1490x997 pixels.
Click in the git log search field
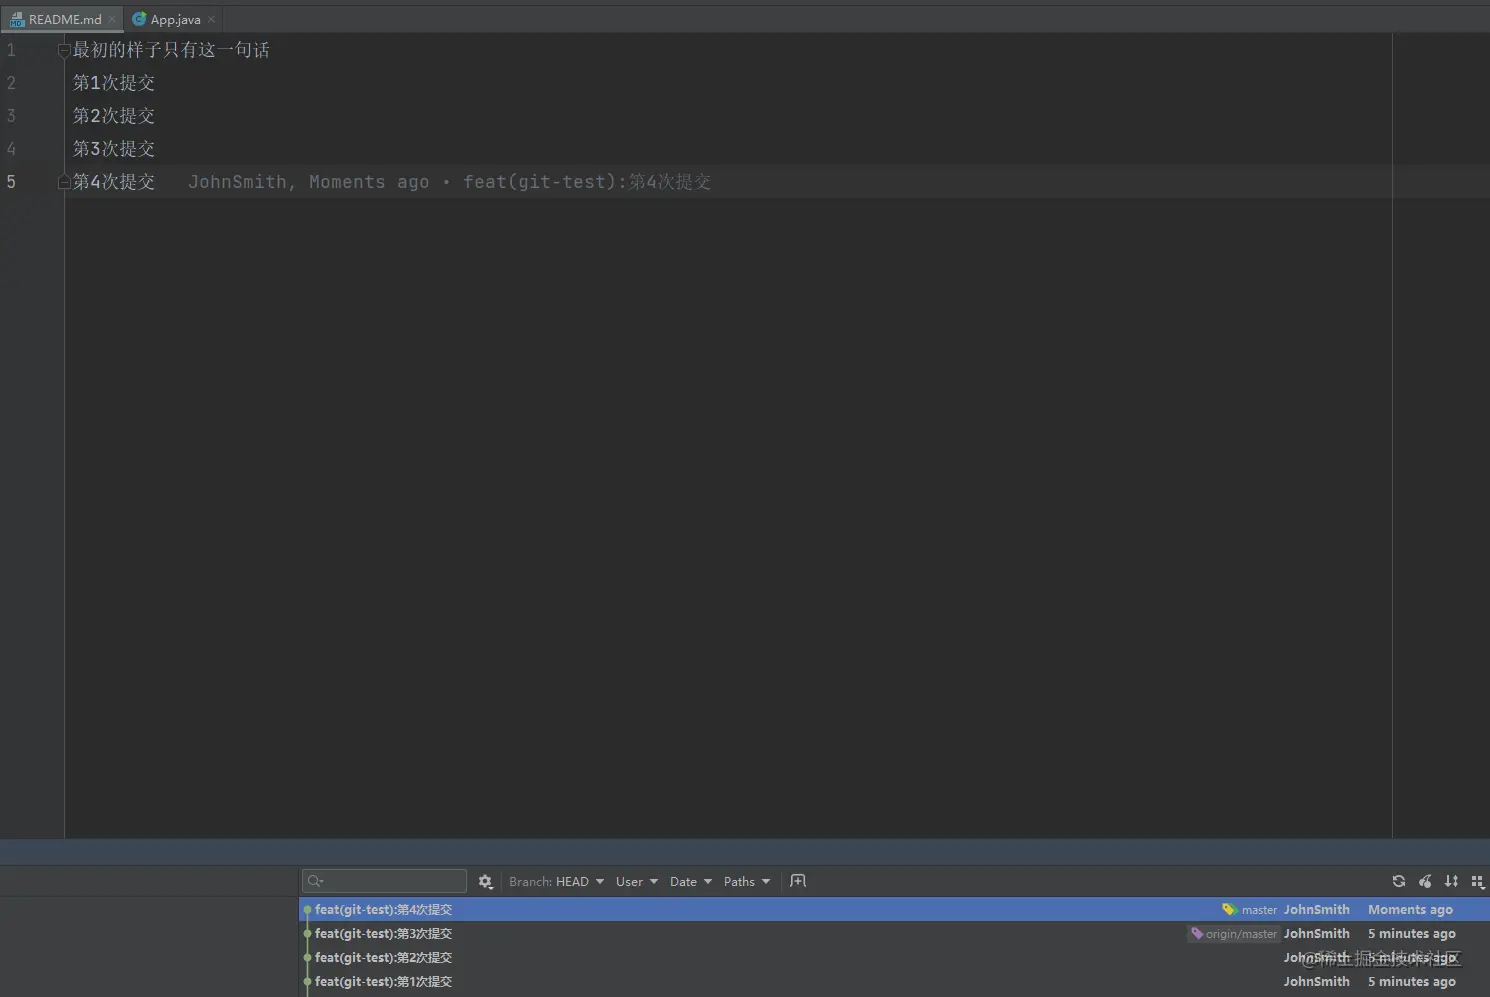point(384,881)
